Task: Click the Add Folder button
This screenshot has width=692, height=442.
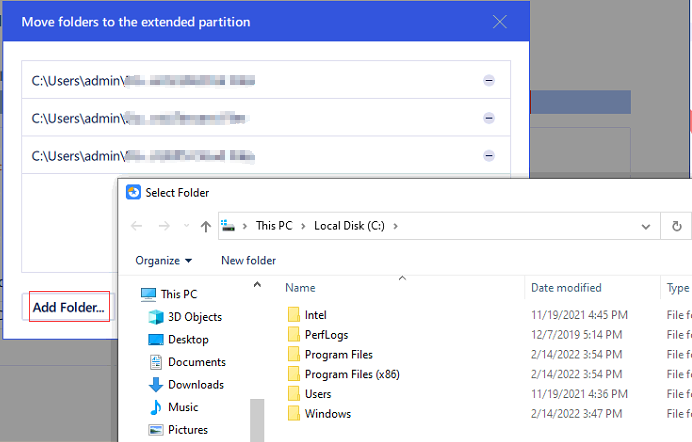Action: (68, 307)
